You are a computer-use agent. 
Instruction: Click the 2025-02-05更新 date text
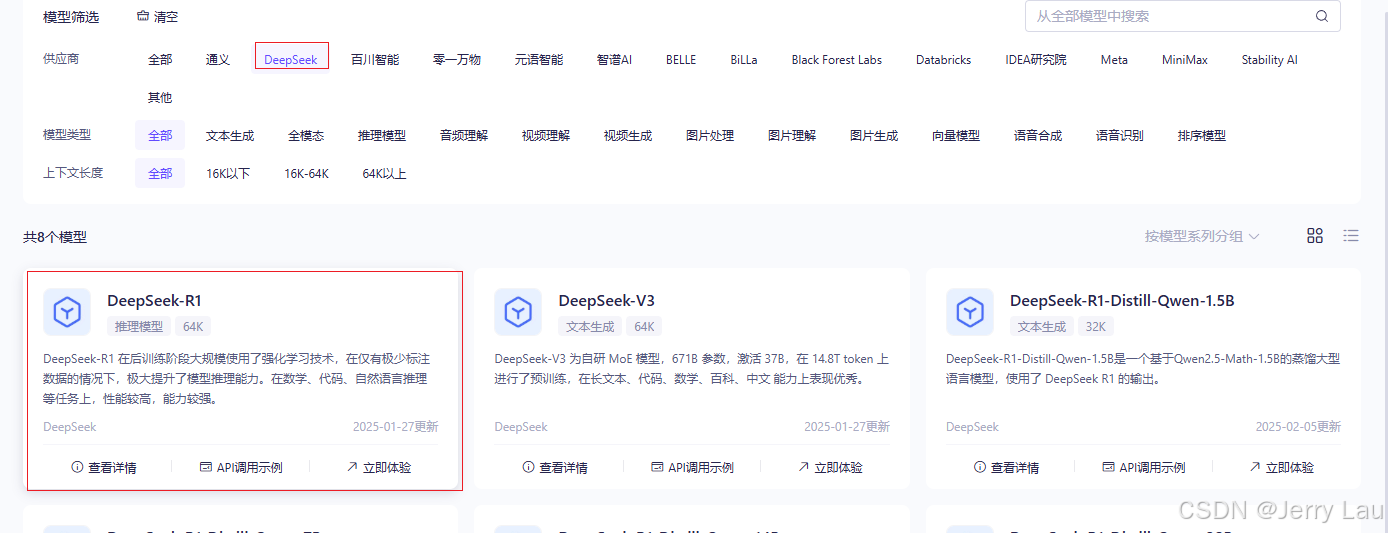(x=1298, y=426)
